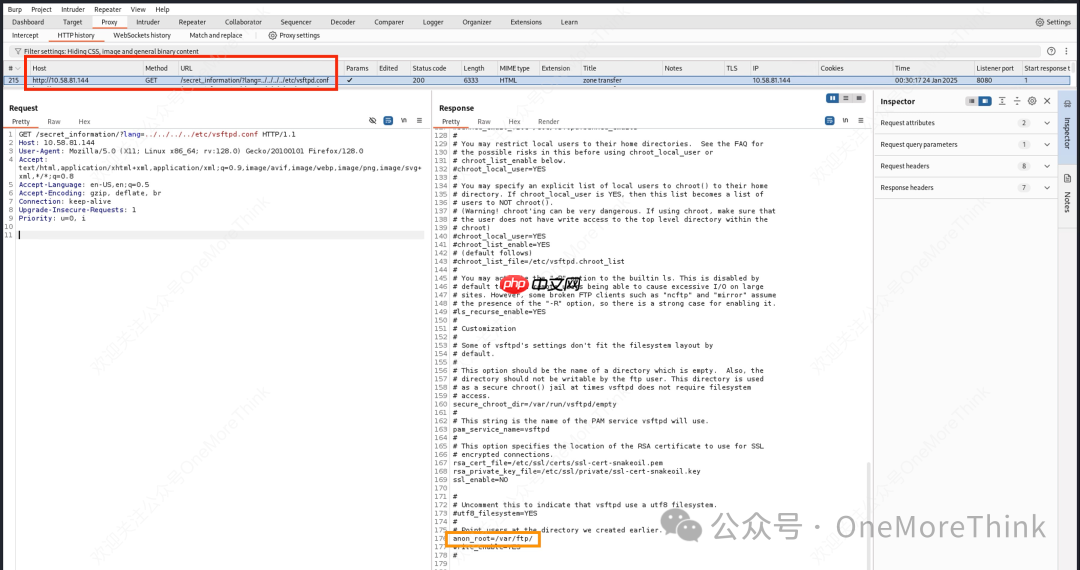Open the Project menu

pos(41,10)
